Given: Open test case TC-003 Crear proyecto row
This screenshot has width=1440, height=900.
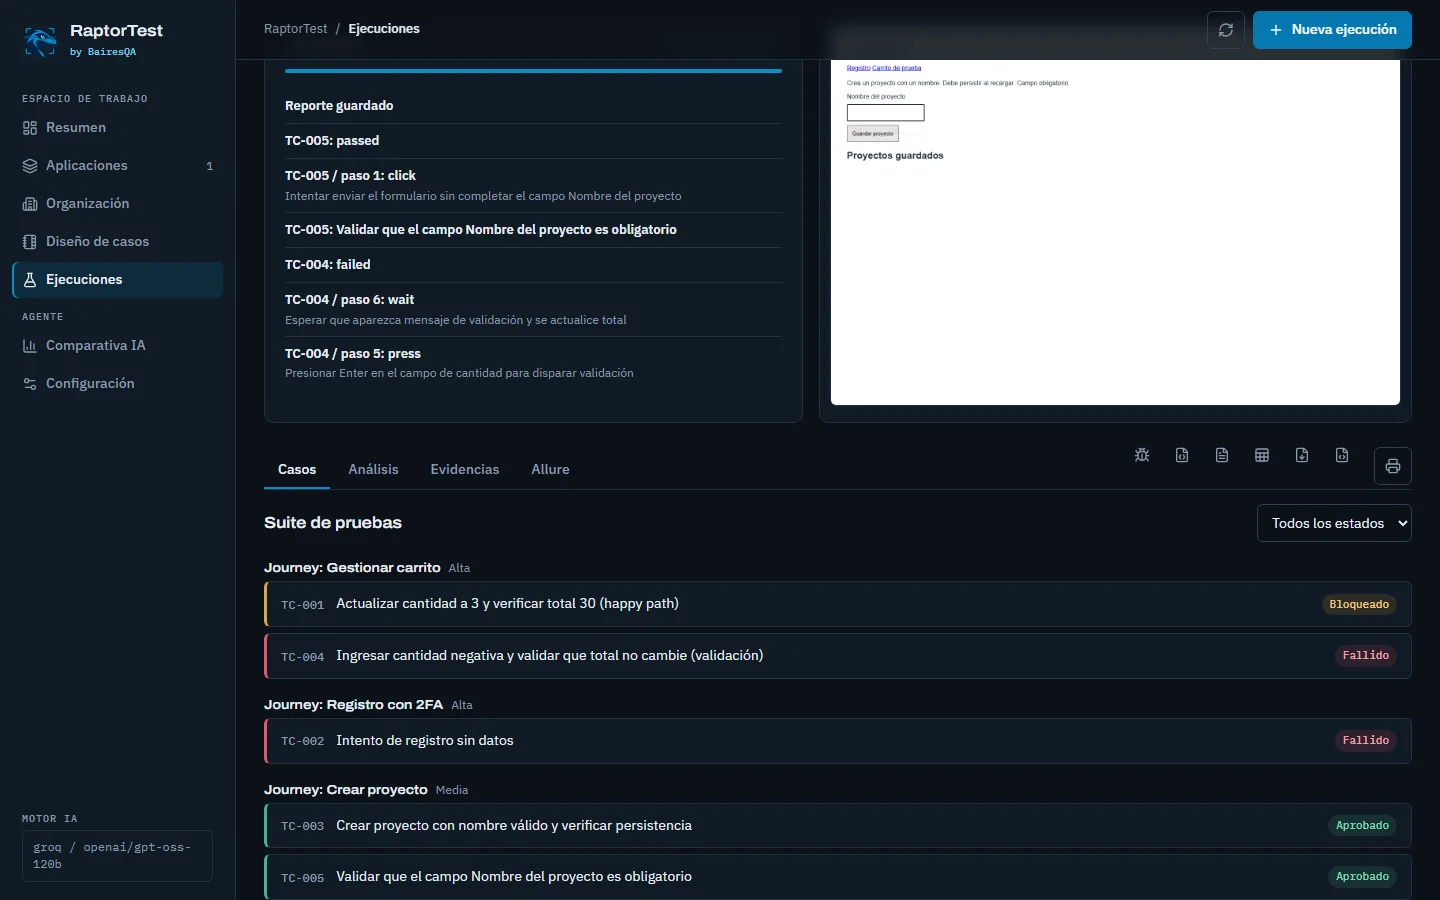Looking at the screenshot, I should click(x=838, y=826).
